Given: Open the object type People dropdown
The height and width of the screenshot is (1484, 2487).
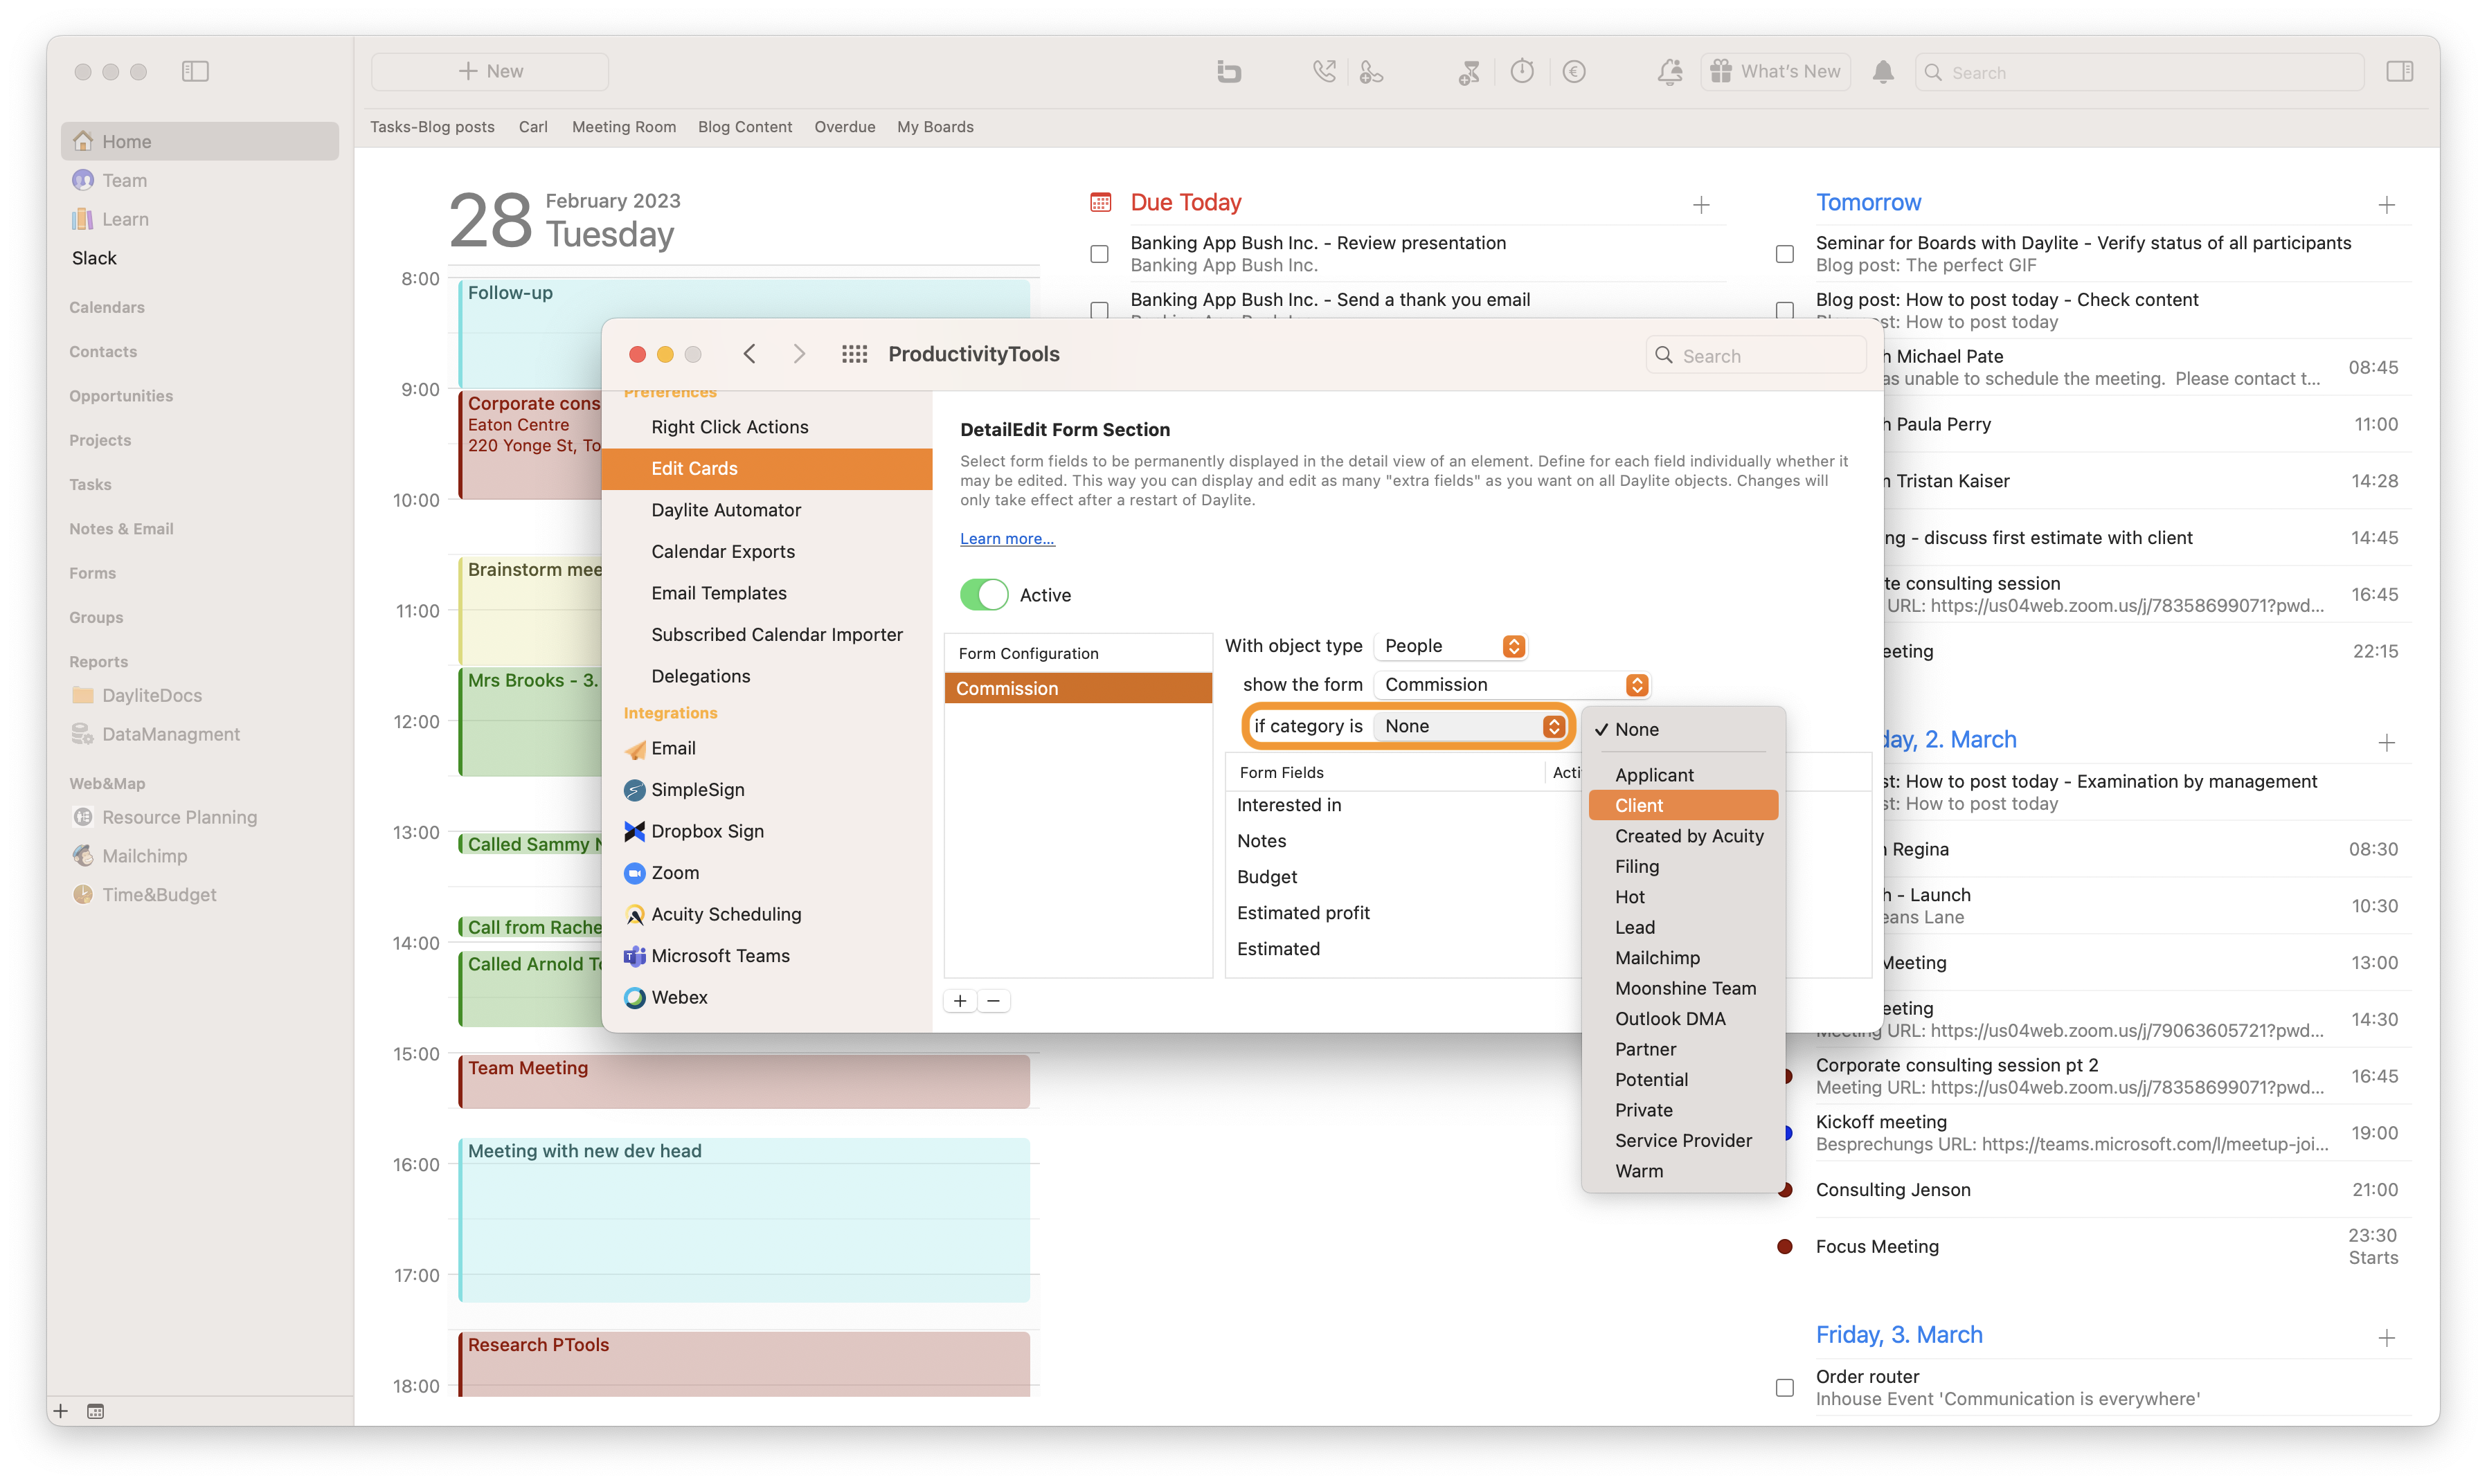Looking at the screenshot, I should click(1450, 646).
